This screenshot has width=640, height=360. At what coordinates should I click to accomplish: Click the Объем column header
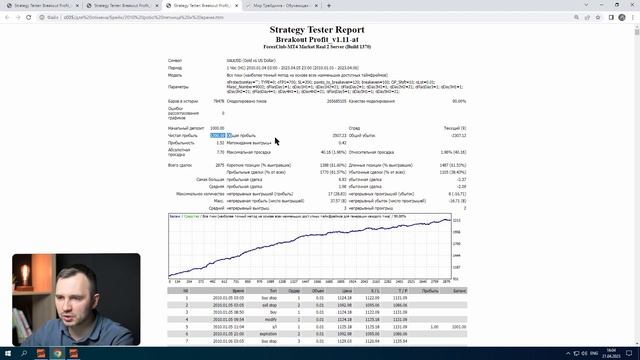tap(318, 291)
